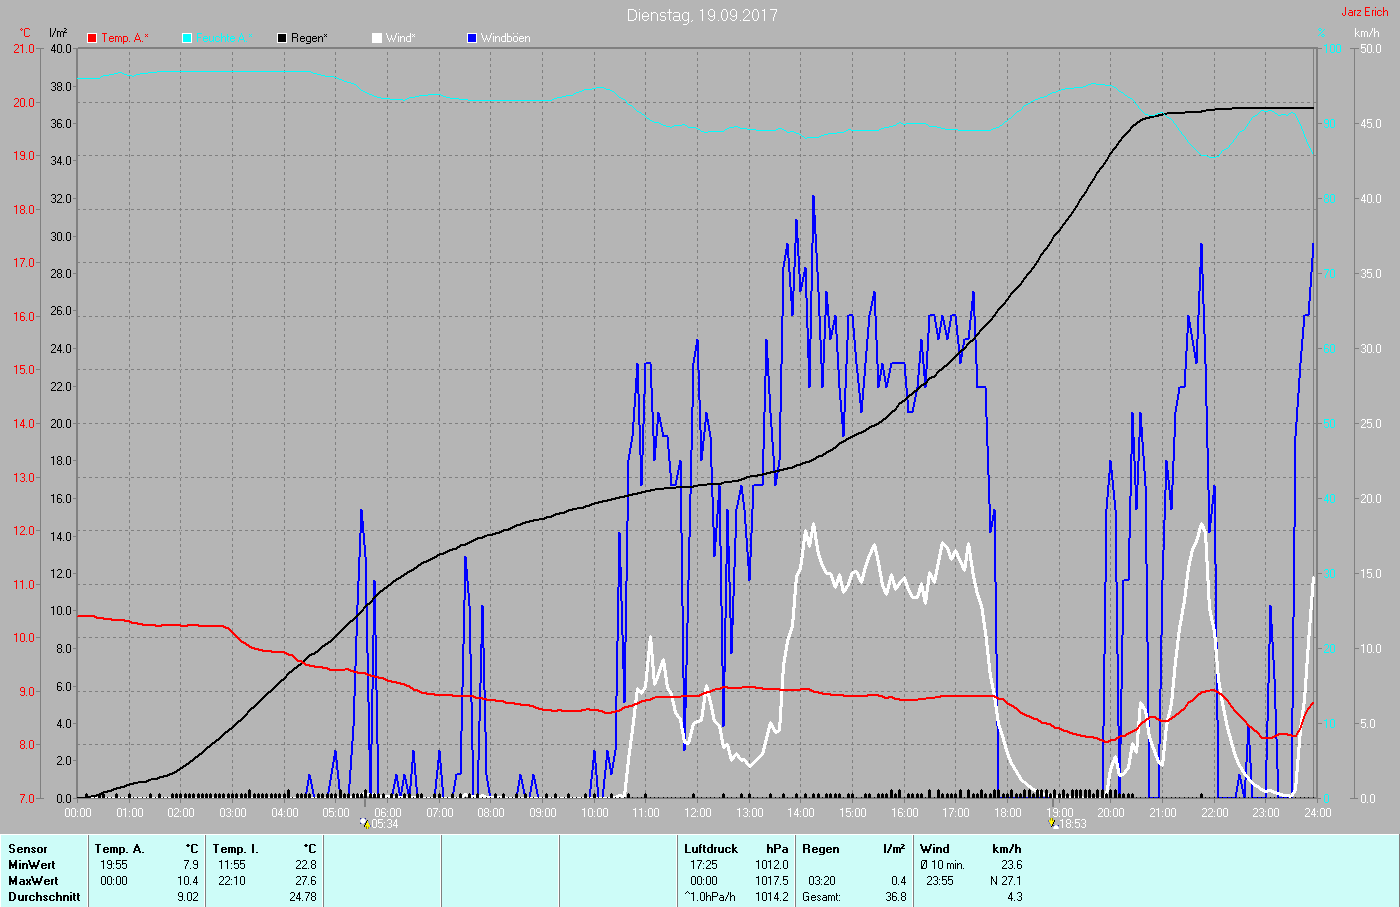Click the Jarz Erich author label
This screenshot has height=907, width=1400.
[1365, 12]
